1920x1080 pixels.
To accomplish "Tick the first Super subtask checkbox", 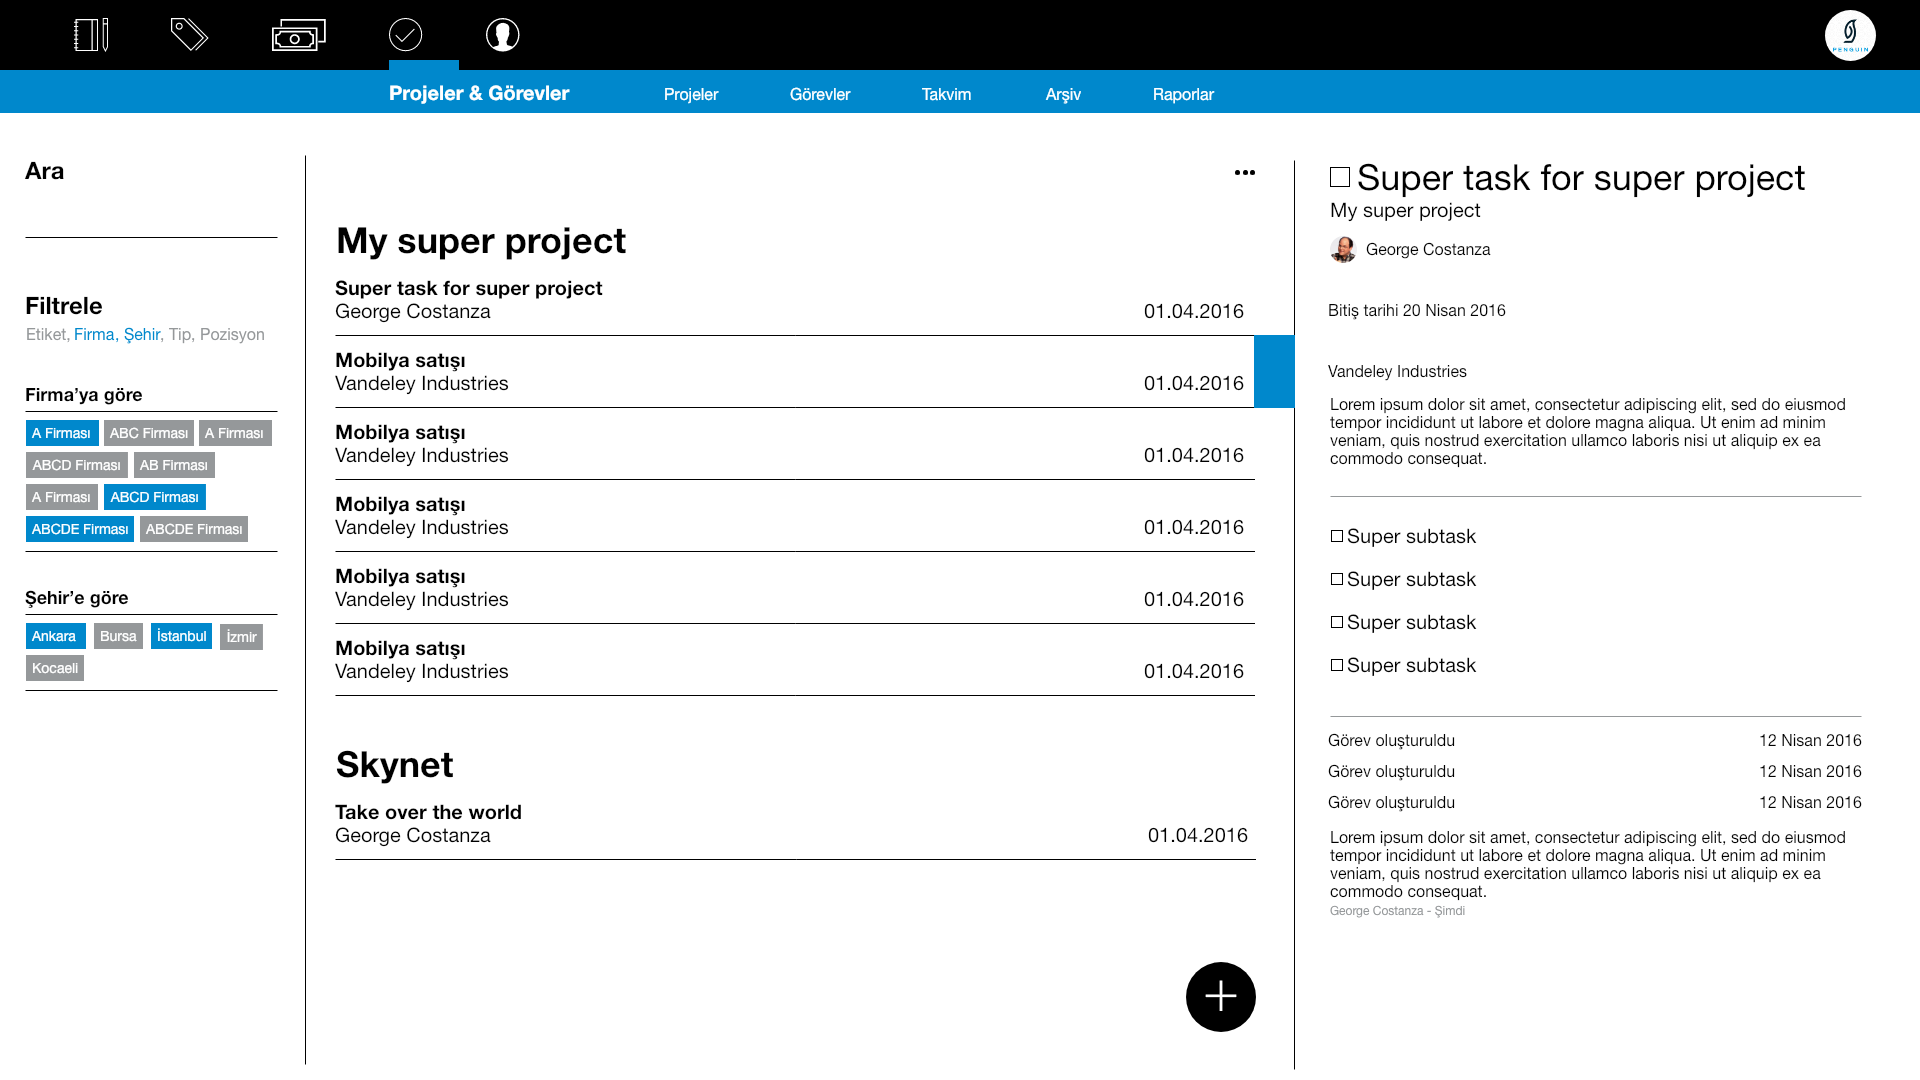I will tap(1337, 537).
